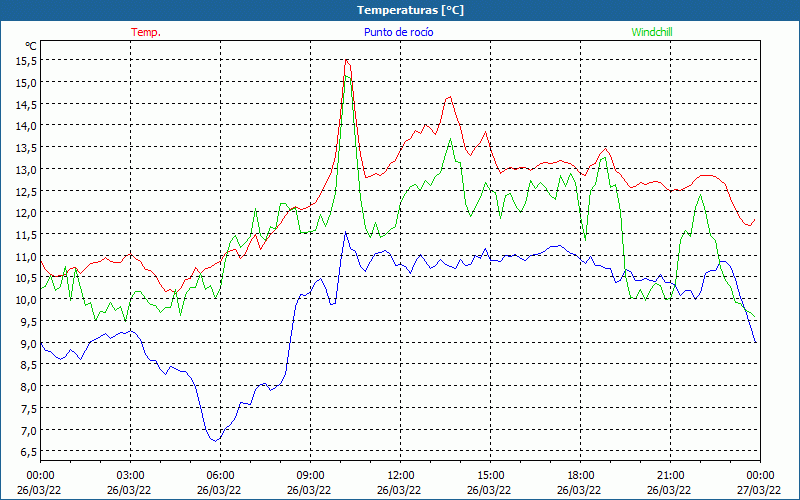Click the 09:00 time axis label
800x500 pixels.
click(x=311, y=476)
